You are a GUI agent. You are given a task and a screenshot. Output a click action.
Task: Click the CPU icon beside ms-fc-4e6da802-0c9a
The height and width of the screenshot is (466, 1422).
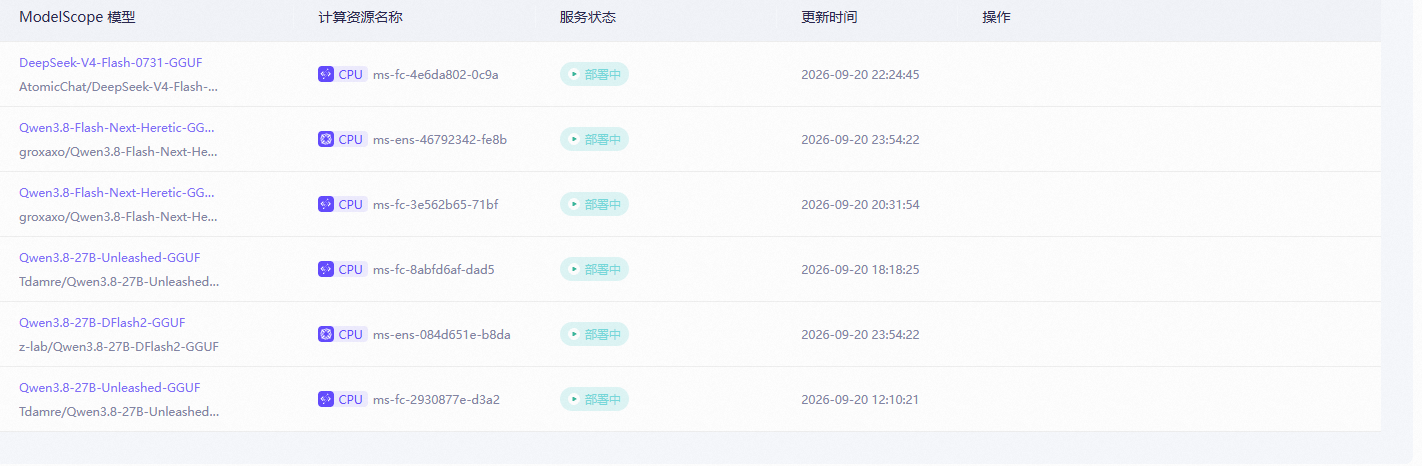pos(326,74)
